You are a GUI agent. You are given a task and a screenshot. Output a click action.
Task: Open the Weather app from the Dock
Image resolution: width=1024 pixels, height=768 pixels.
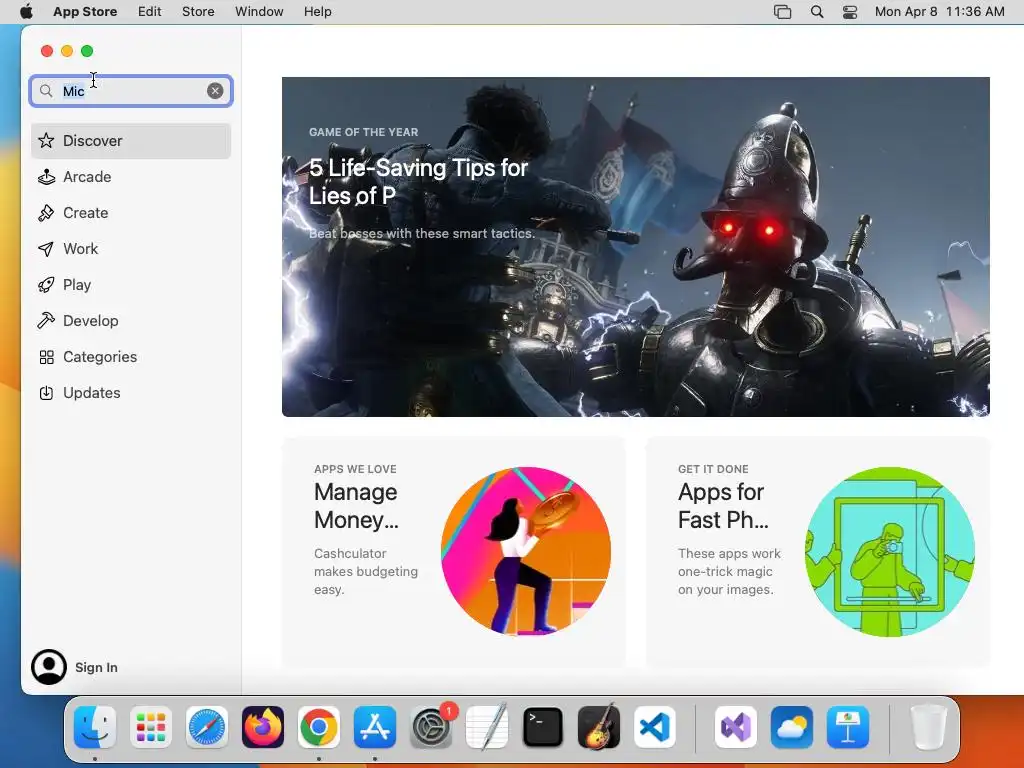pyautogui.click(x=792, y=727)
